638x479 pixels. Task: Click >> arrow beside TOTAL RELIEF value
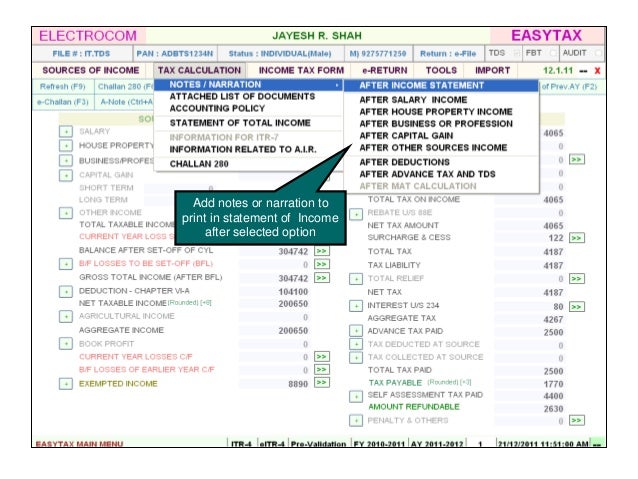tap(577, 278)
